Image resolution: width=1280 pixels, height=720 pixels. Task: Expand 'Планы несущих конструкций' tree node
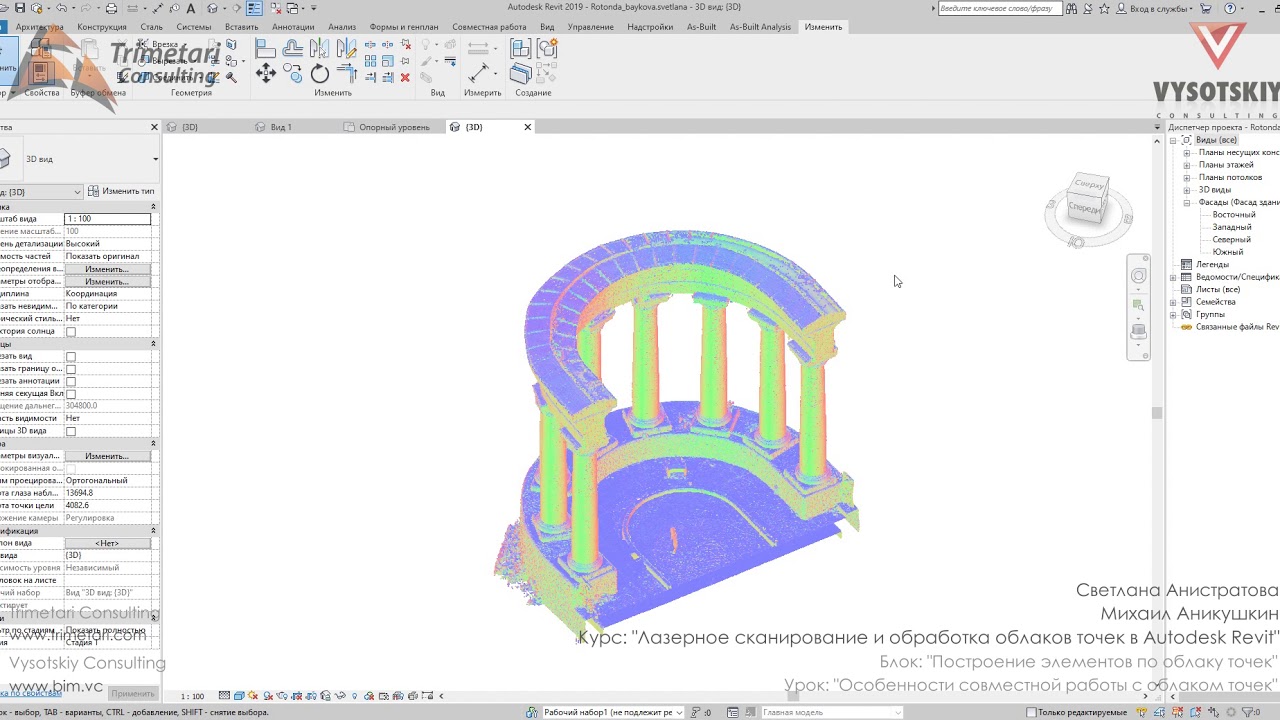coord(1187,153)
